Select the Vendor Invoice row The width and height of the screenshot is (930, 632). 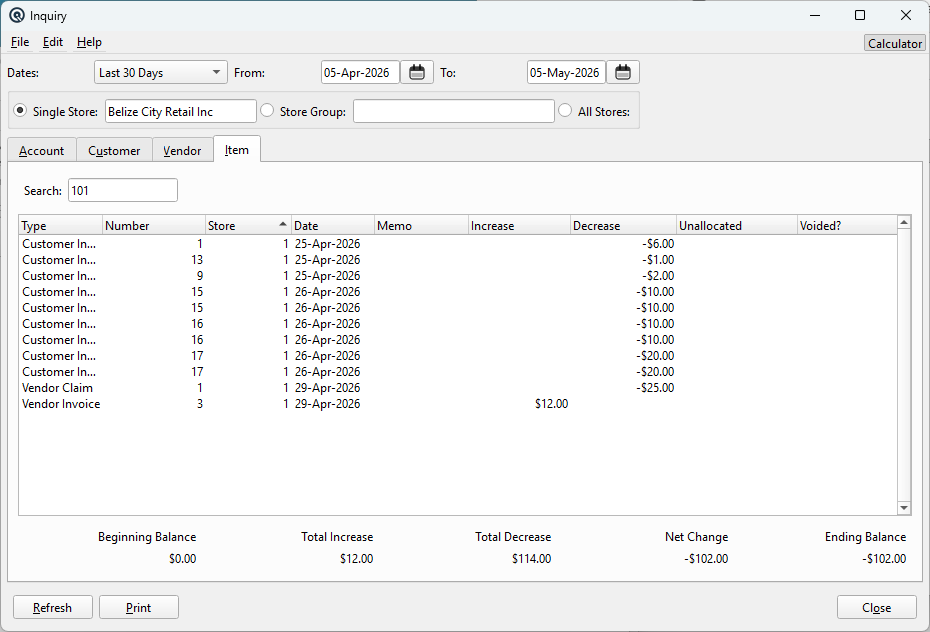click(x=458, y=404)
